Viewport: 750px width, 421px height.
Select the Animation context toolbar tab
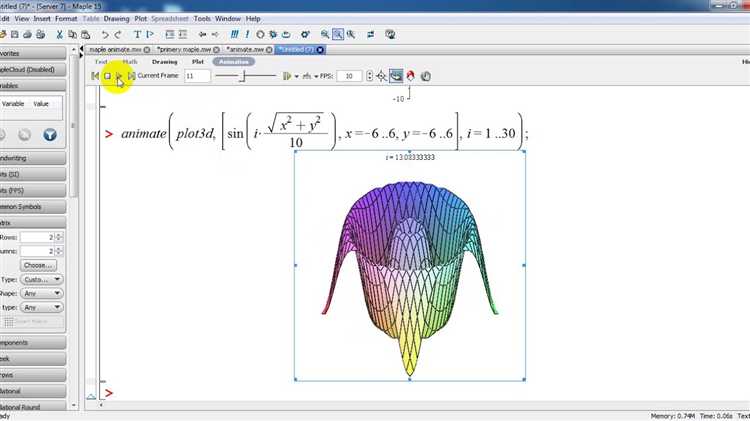point(234,62)
